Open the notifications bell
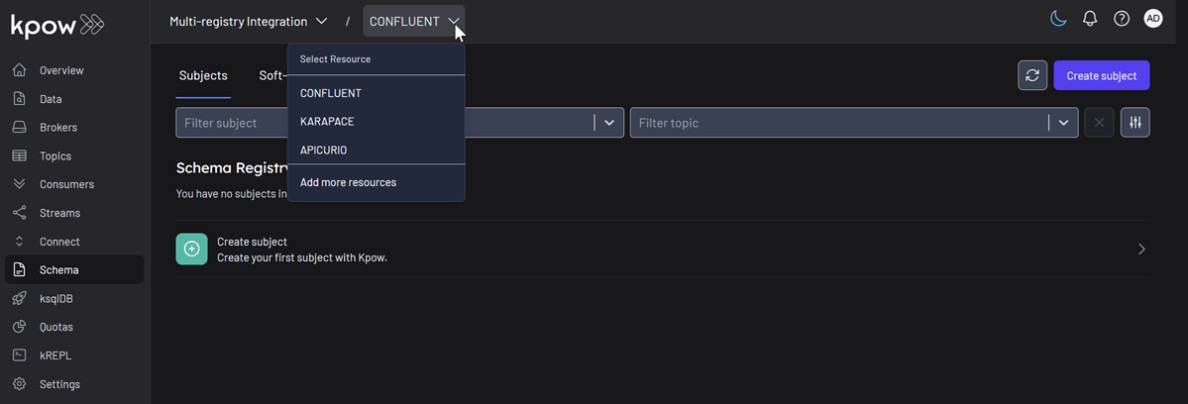 click(1090, 19)
